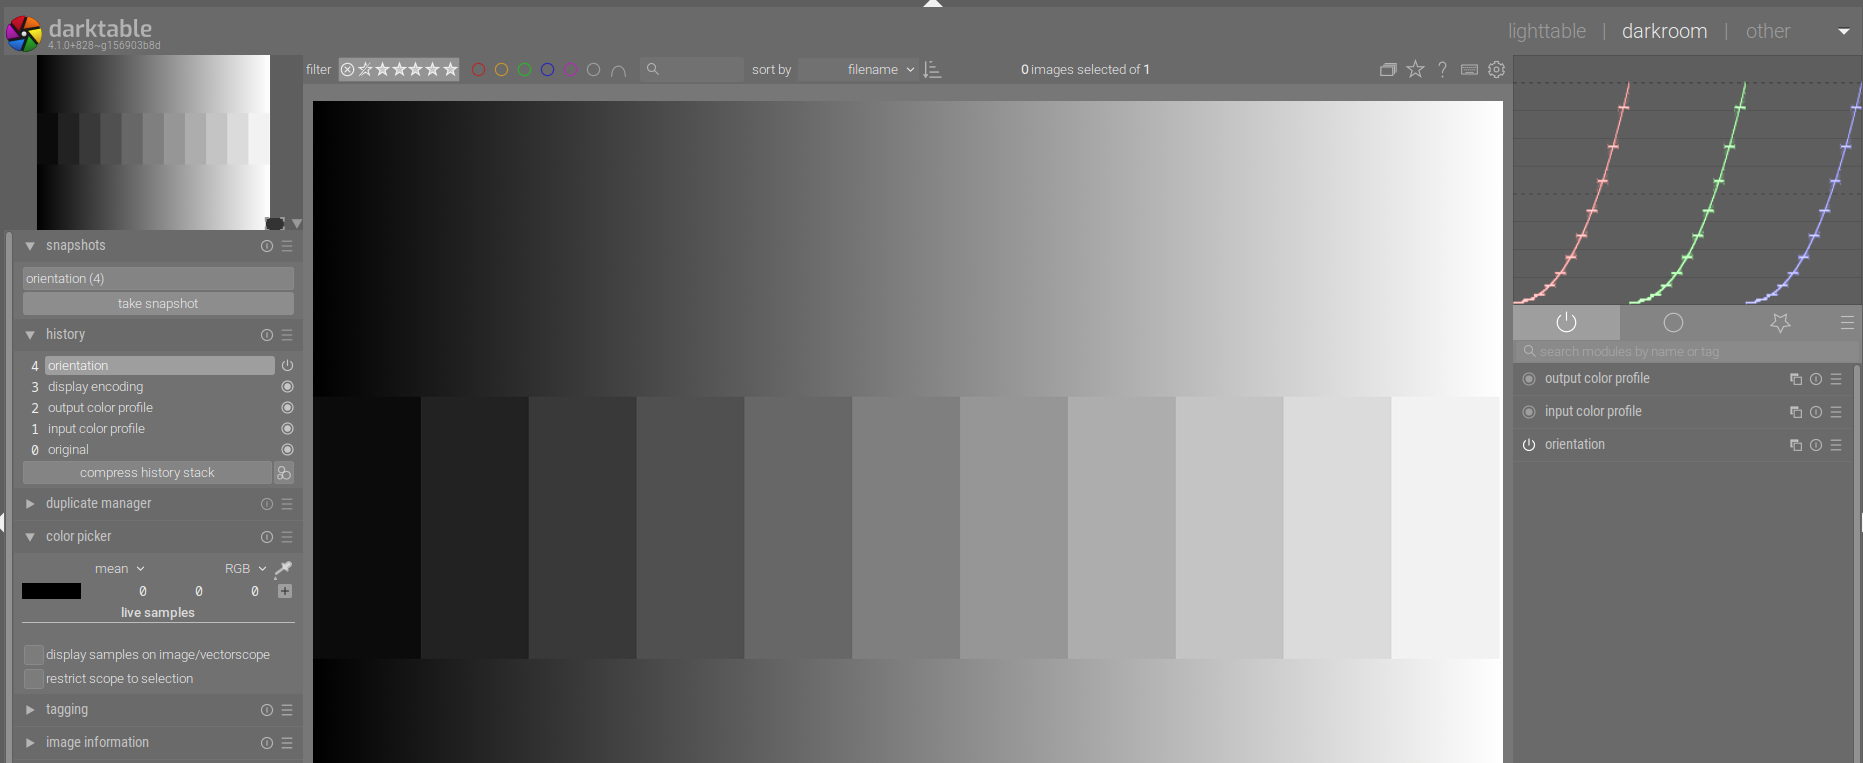Filter by yellow color label
Image resolution: width=1863 pixels, height=763 pixels.
point(501,70)
